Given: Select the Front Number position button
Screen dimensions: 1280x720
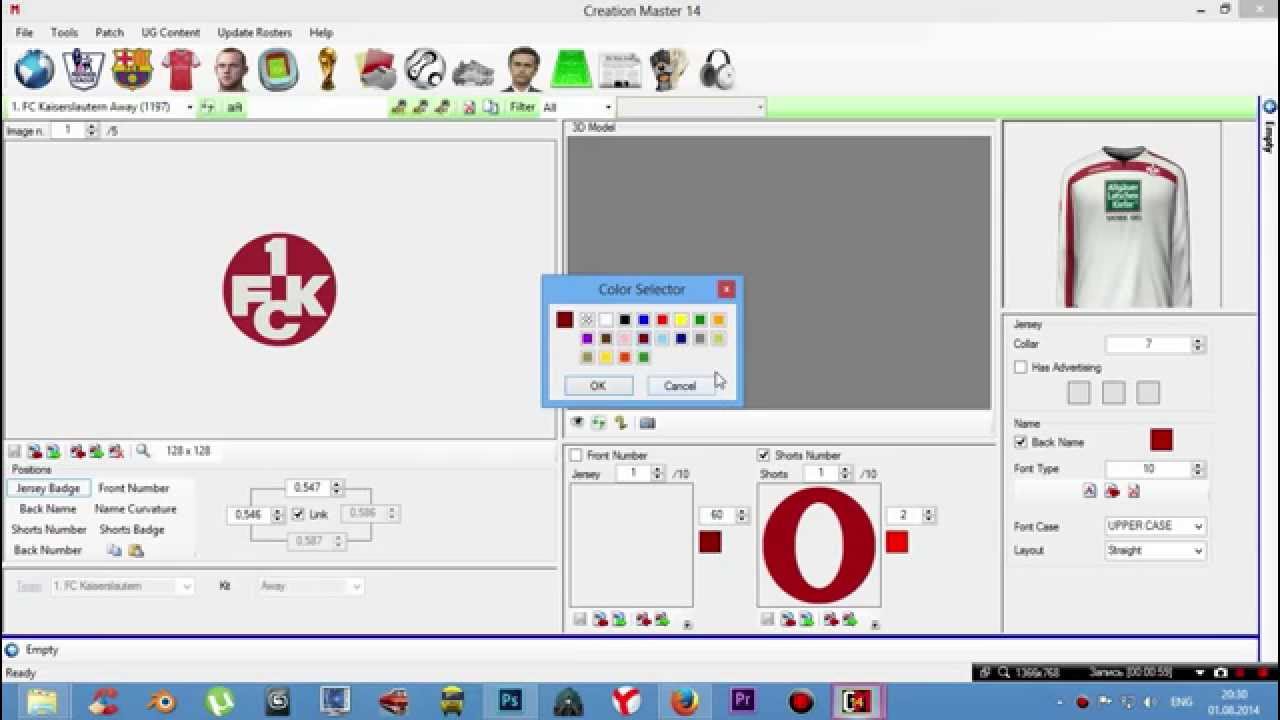Looking at the screenshot, I should [x=134, y=488].
